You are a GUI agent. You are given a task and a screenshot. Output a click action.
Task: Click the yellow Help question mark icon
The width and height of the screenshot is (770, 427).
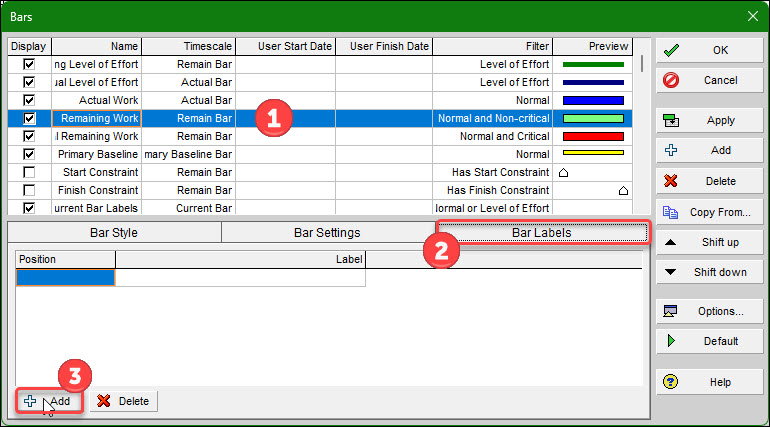(x=670, y=382)
